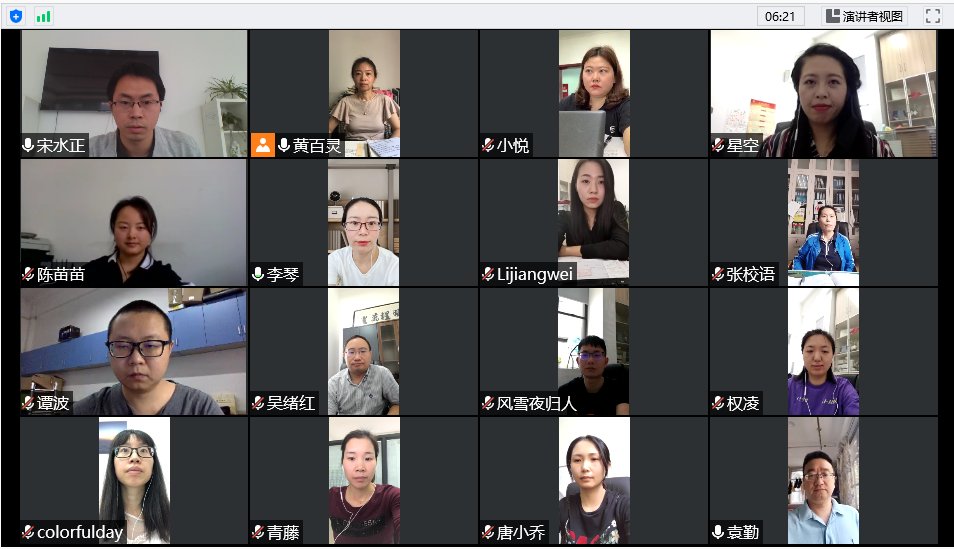Click the 唐小乔 name label

pos(521,533)
